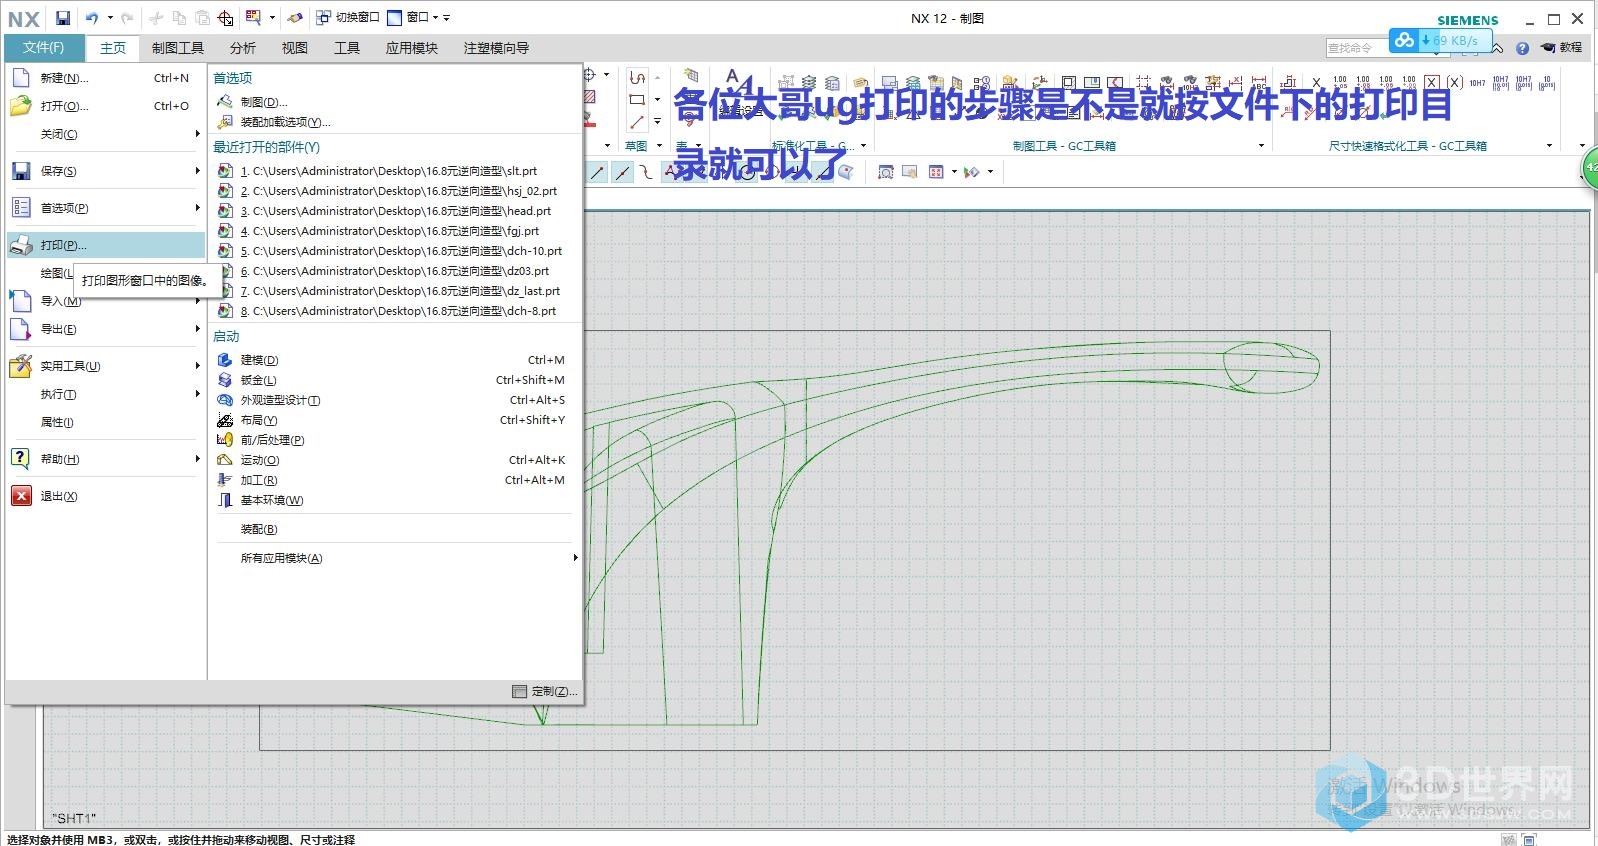Expand the All Applications (所有应用模块) submenu arrow
Image resolution: width=1598 pixels, height=846 pixels.
click(x=575, y=558)
